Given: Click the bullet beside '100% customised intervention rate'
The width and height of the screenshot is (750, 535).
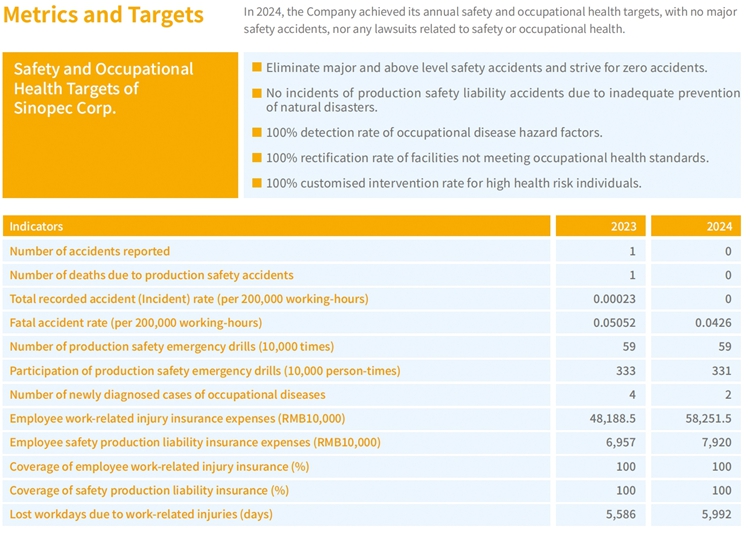Looking at the screenshot, I should pyautogui.click(x=257, y=183).
